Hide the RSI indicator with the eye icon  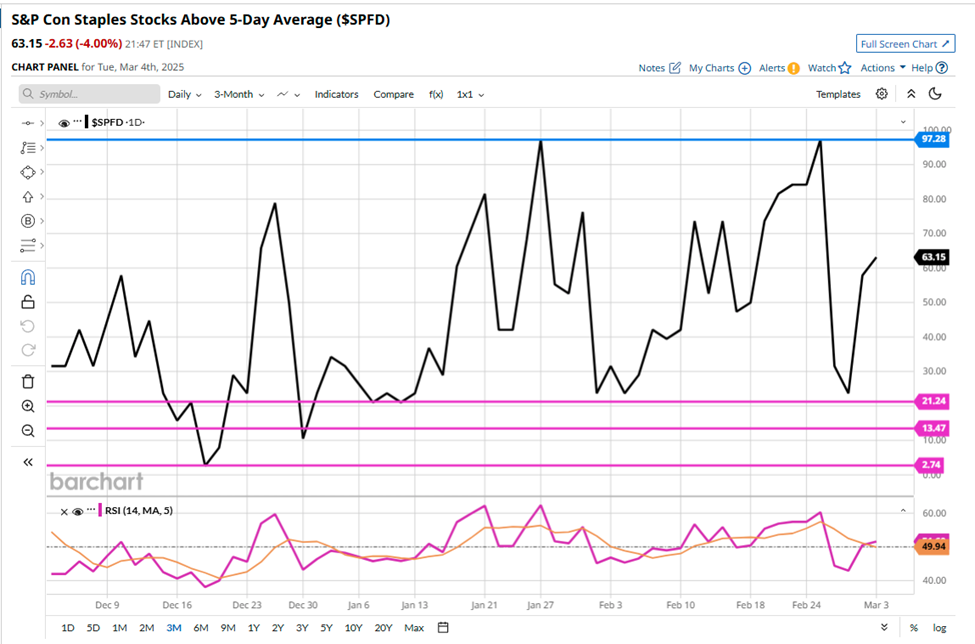pos(77,511)
